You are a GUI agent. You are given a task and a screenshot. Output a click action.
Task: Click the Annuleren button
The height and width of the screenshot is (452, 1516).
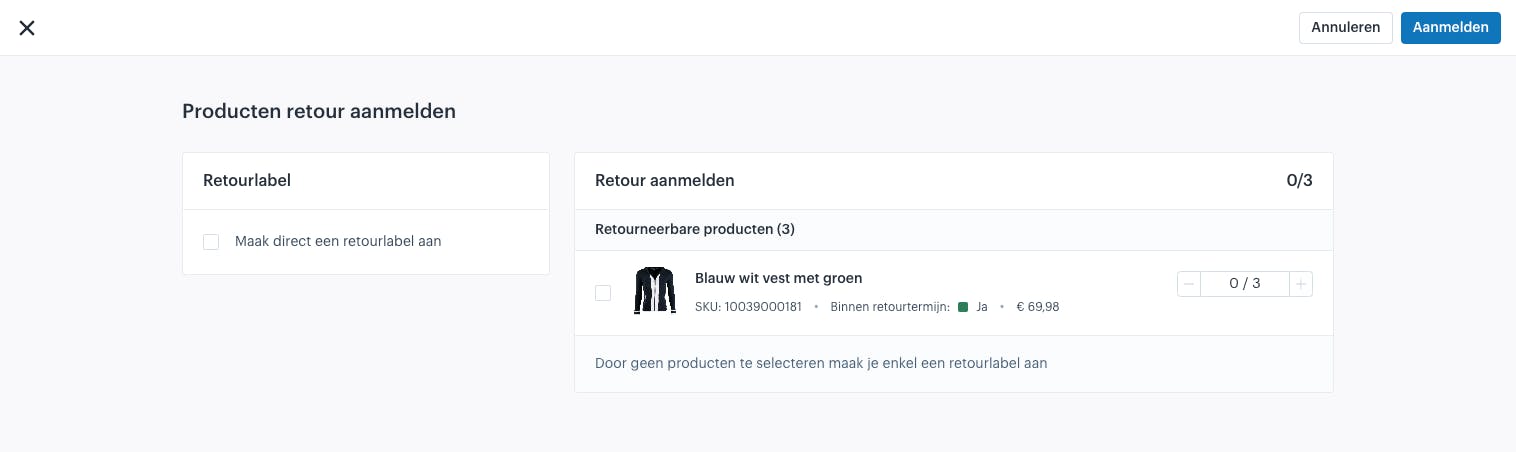click(1345, 28)
